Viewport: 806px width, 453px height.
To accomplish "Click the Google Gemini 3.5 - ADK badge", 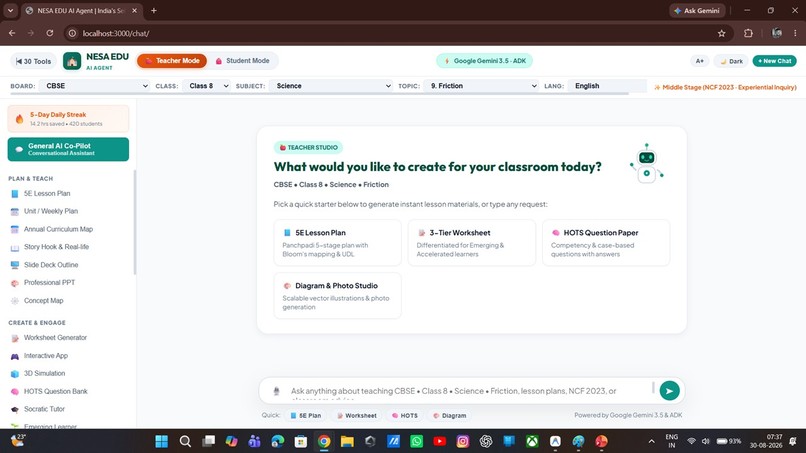I will [484, 61].
